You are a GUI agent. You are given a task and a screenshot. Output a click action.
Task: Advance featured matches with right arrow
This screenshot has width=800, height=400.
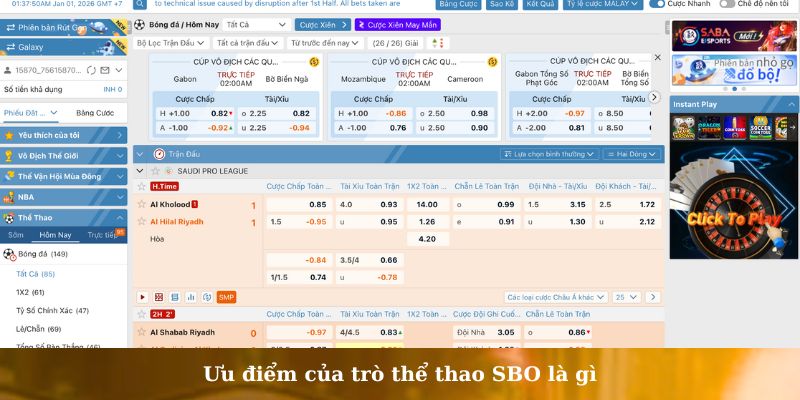click(654, 97)
